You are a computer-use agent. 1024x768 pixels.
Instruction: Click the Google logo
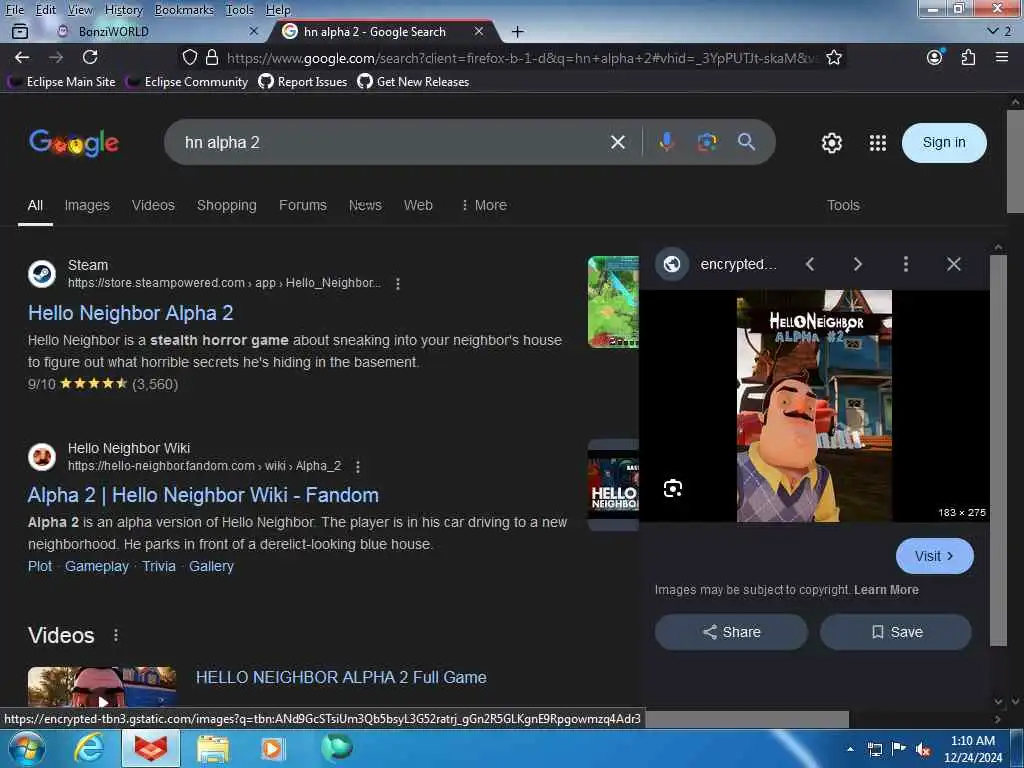pyautogui.click(x=74, y=142)
